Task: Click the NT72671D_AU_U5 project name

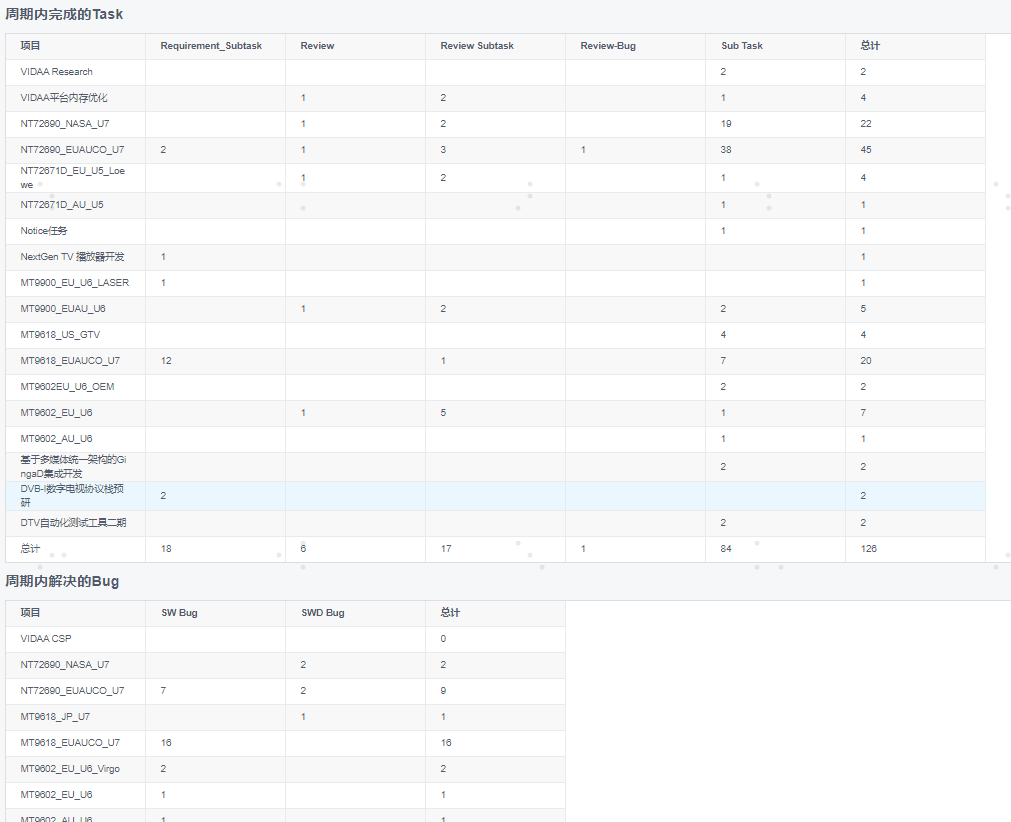Action: [x=62, y=205]
